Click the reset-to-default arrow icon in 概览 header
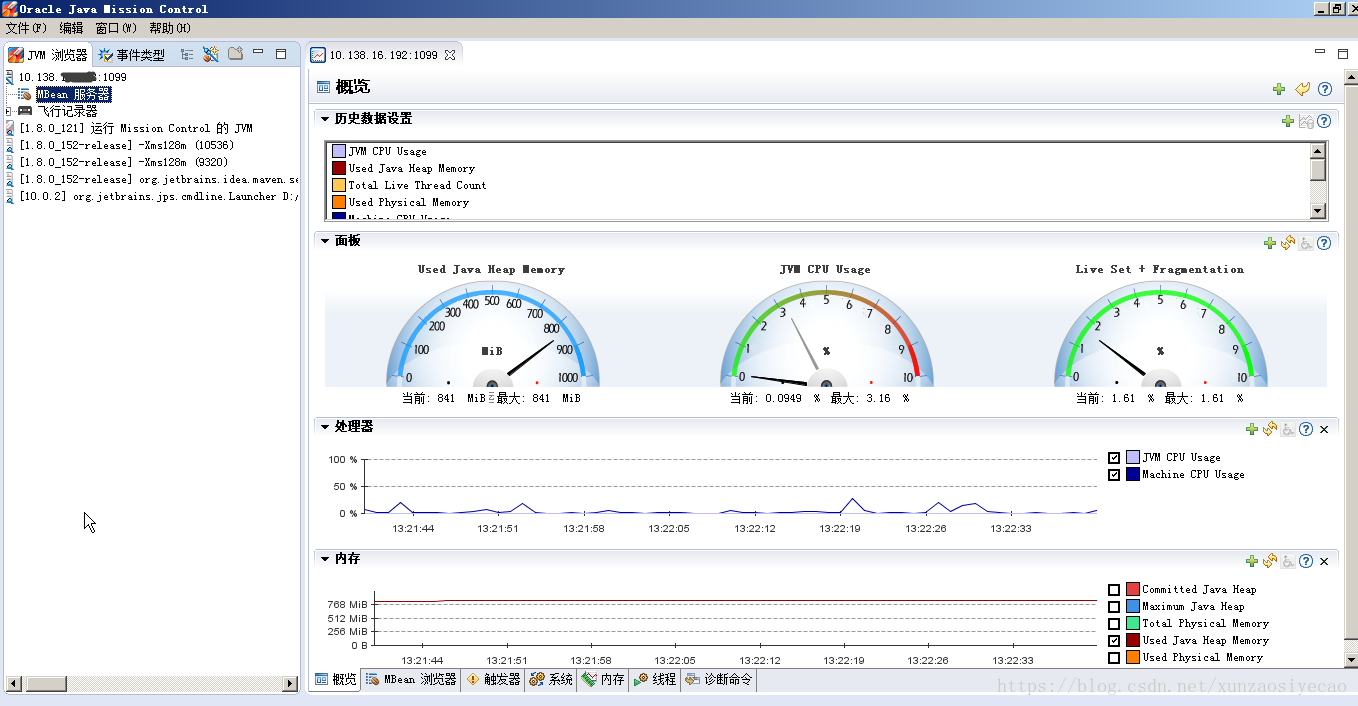The height and width of the screenshot is (706, 1358). 1302,89
